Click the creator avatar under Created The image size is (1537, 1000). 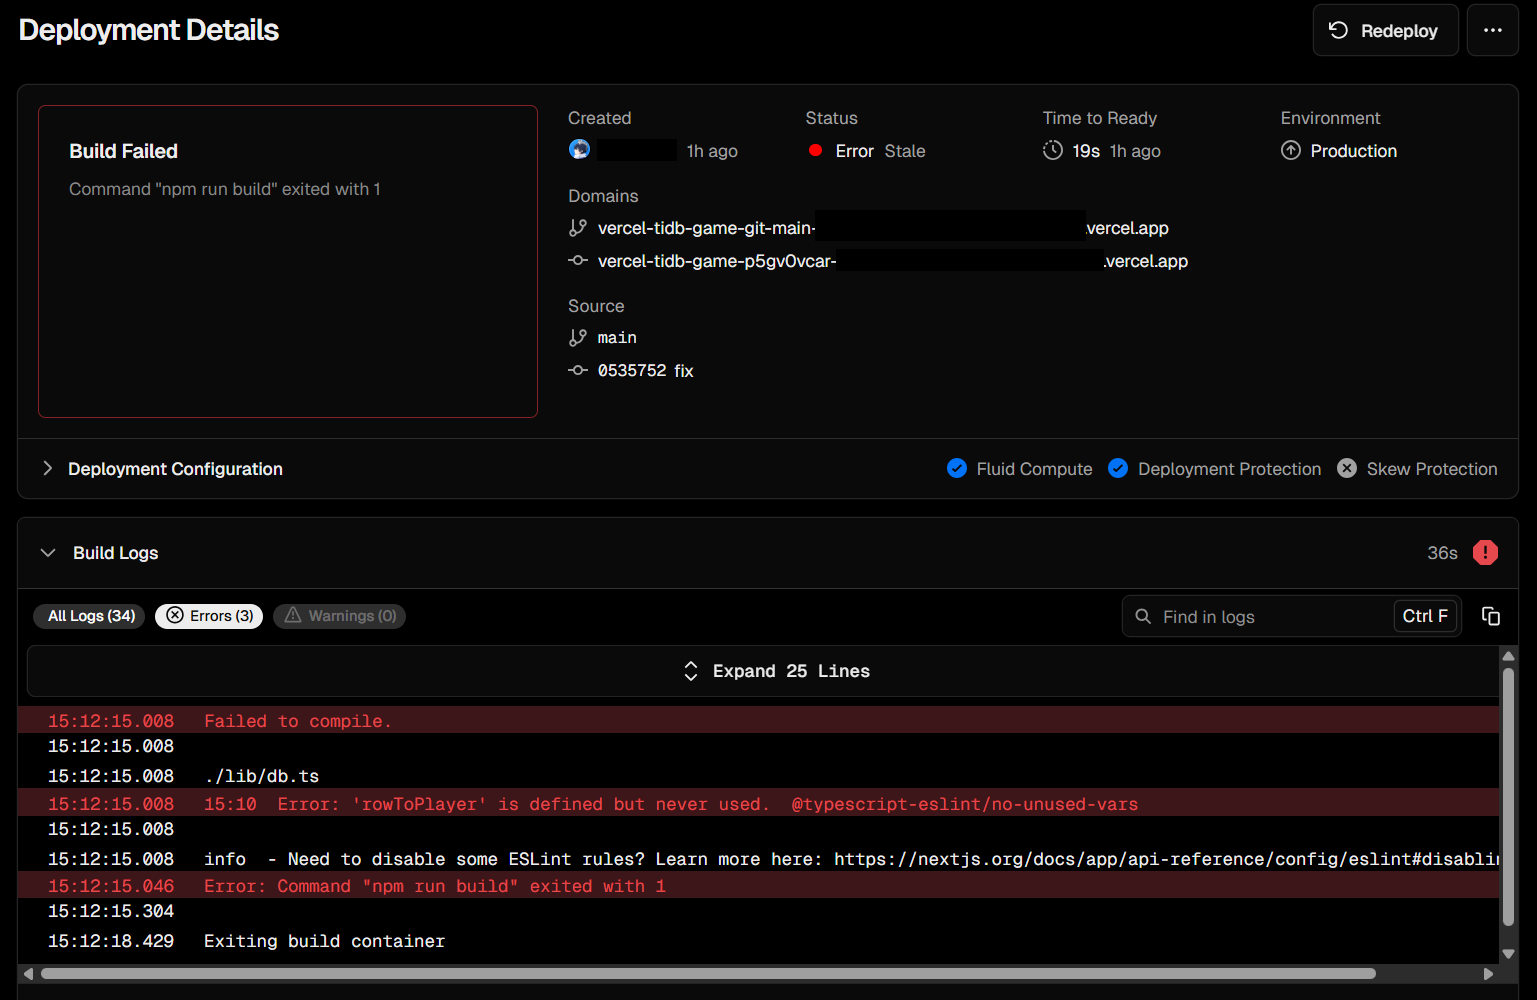point(579,150)
